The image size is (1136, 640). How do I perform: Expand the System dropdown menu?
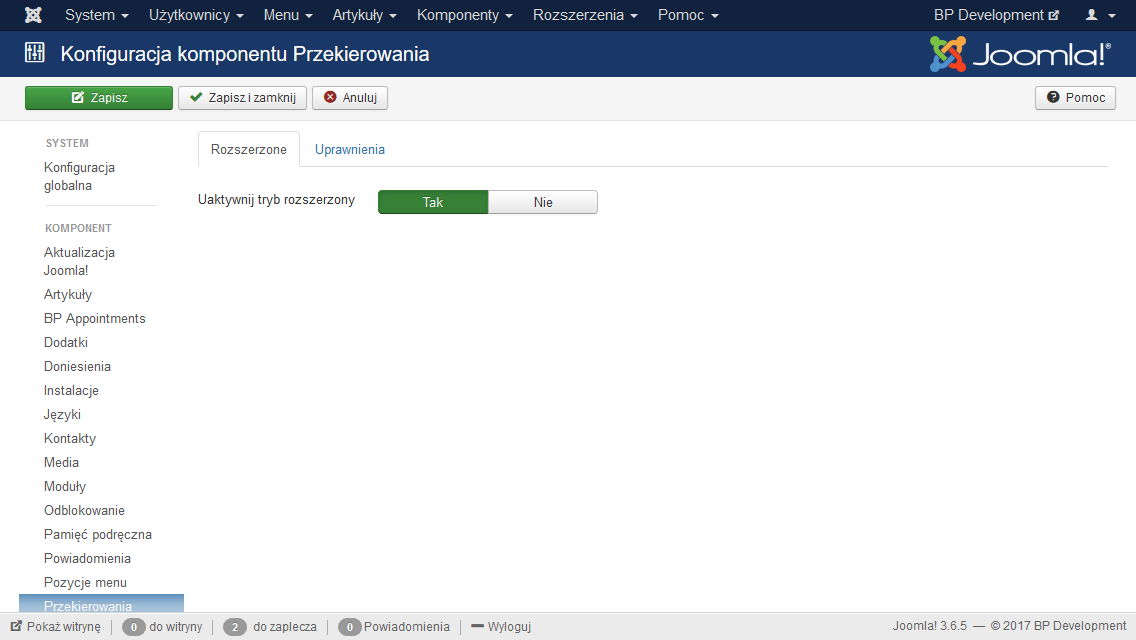96,15
